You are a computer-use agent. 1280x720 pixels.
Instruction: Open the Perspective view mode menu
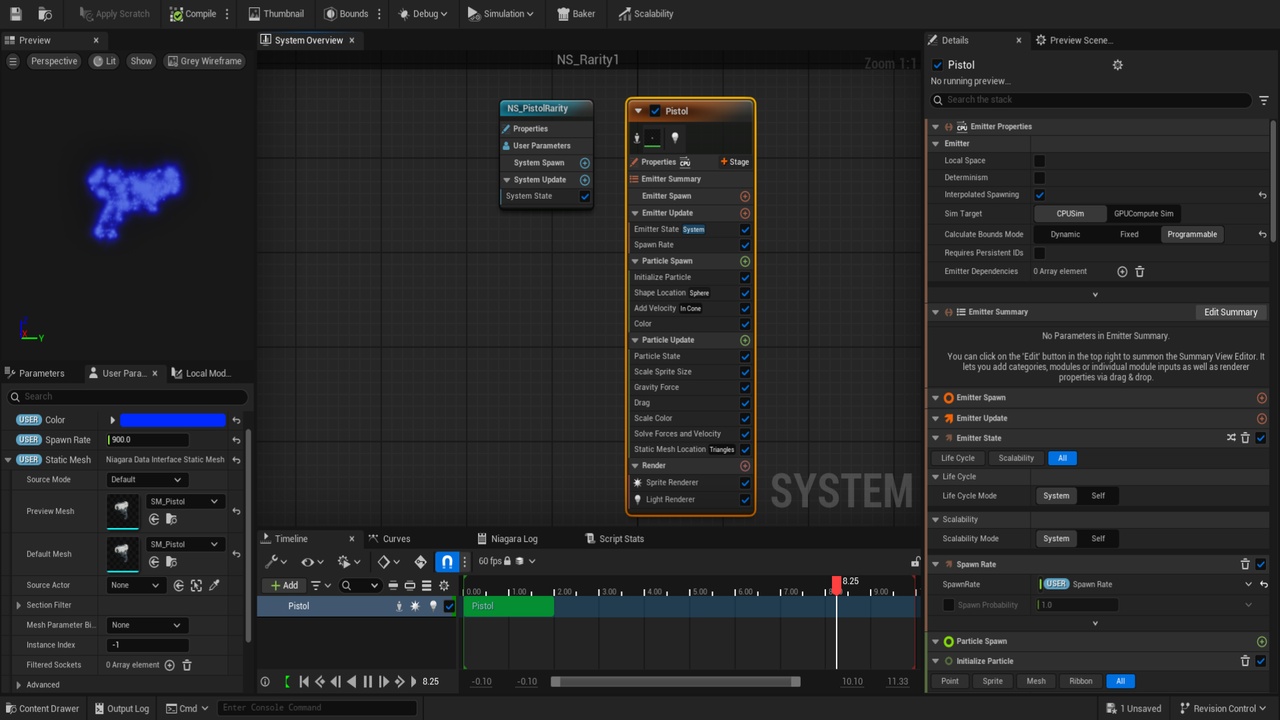(54, 61)
